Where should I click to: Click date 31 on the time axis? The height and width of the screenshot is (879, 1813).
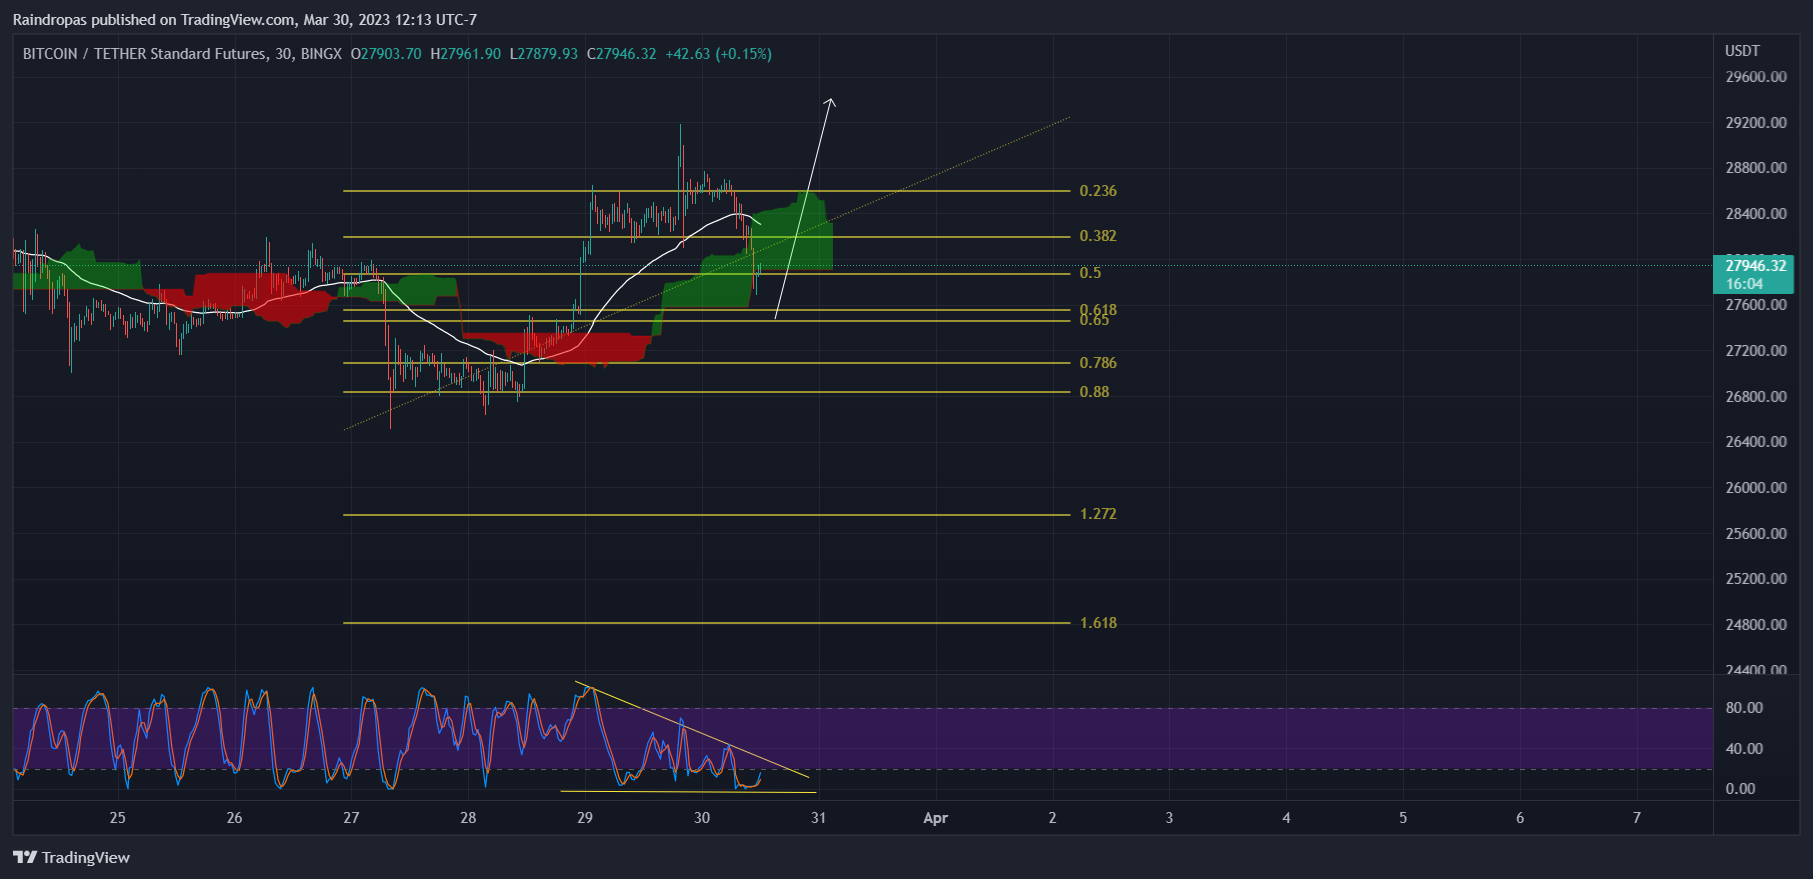819,818
